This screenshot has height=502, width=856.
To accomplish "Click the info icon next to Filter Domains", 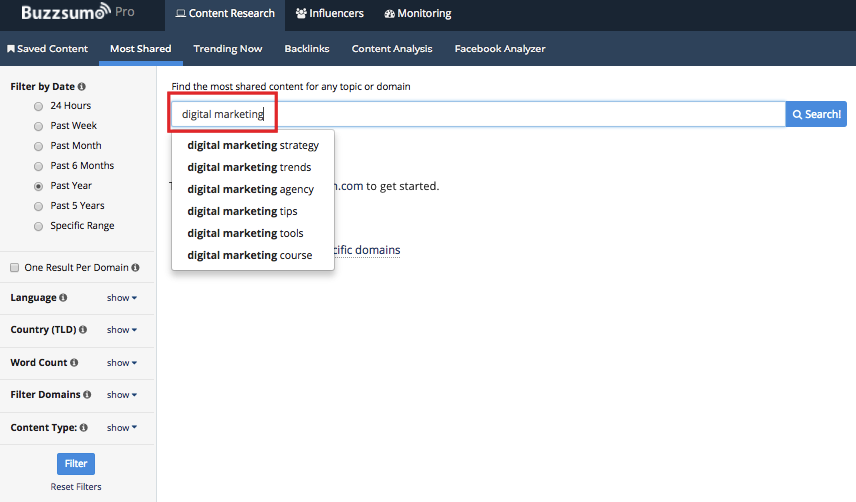I will coord(87,395).
